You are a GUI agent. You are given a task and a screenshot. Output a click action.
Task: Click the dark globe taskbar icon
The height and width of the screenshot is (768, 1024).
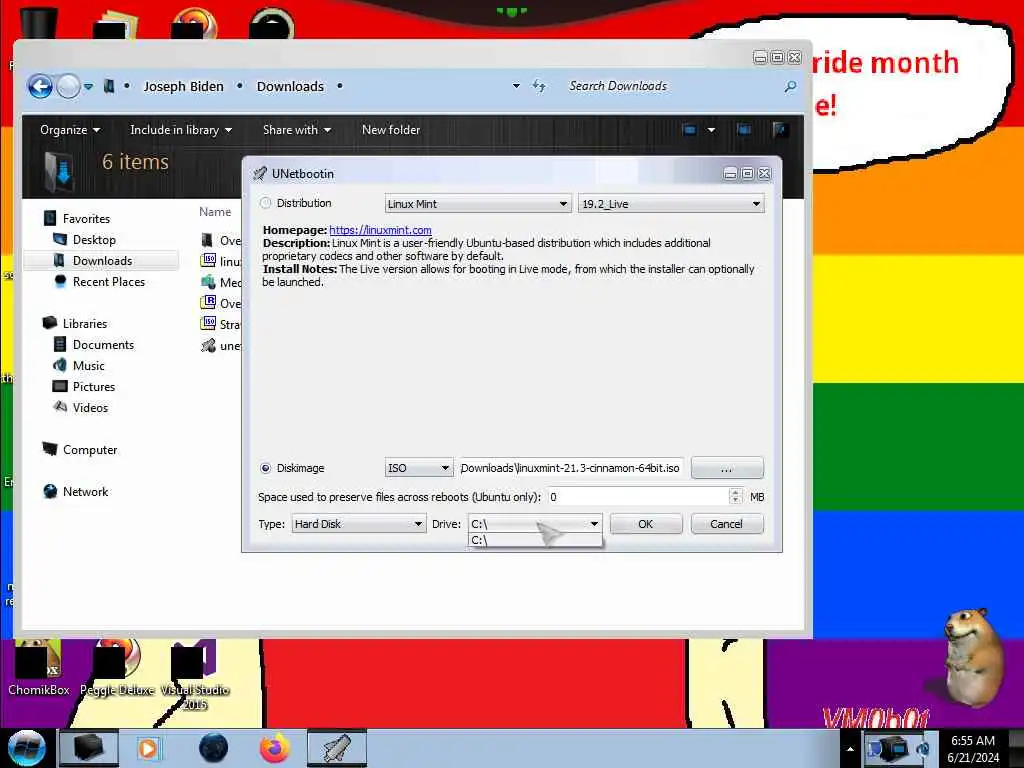tap(214, 748)
